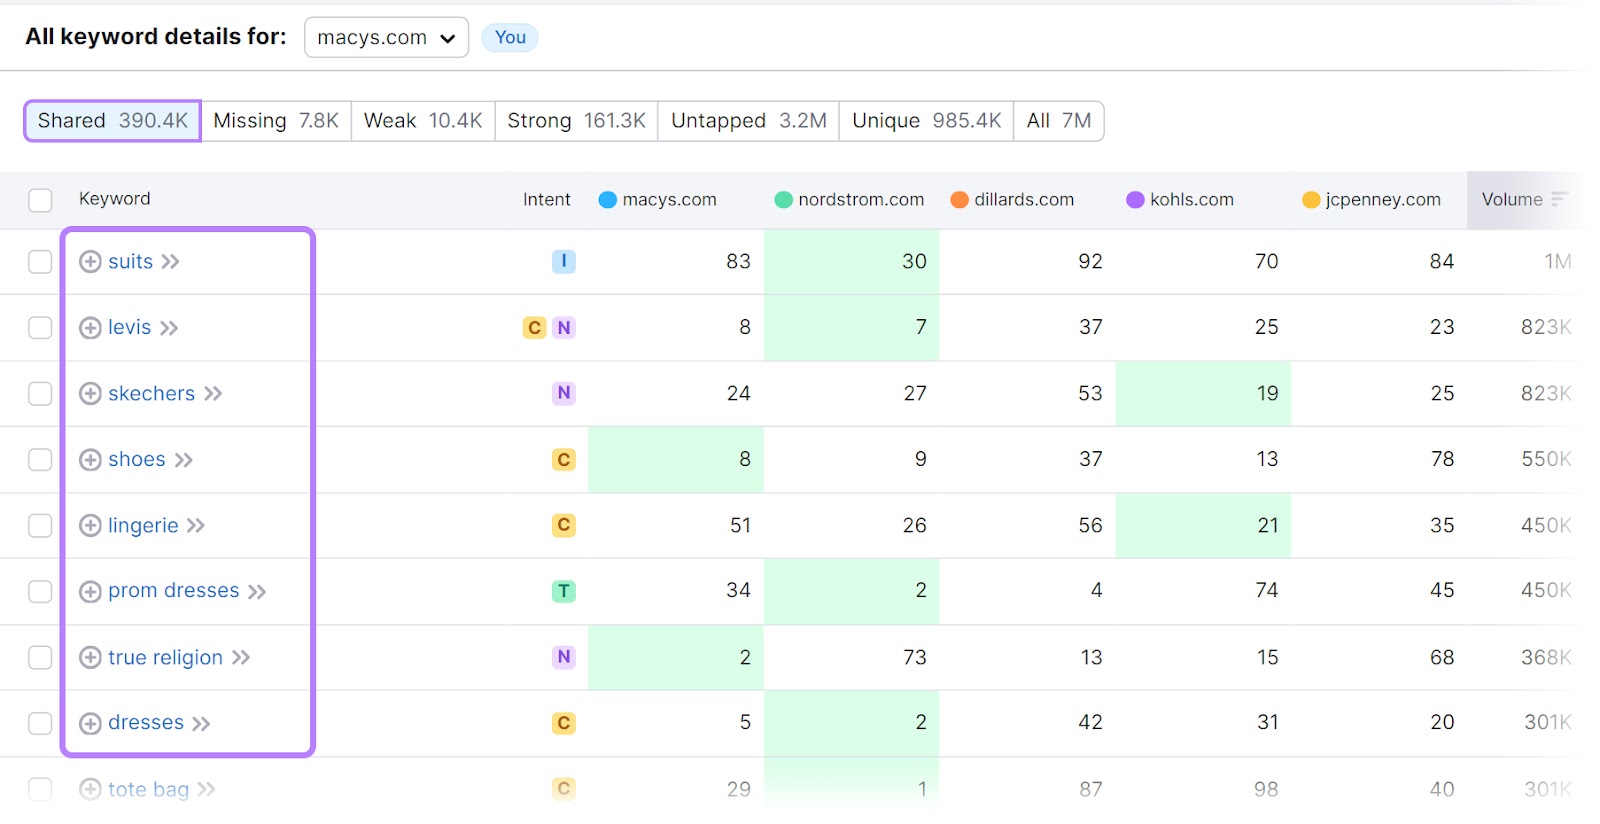Expand the true religion keyword arrows
1600x824 pixels.
(241, 658)
